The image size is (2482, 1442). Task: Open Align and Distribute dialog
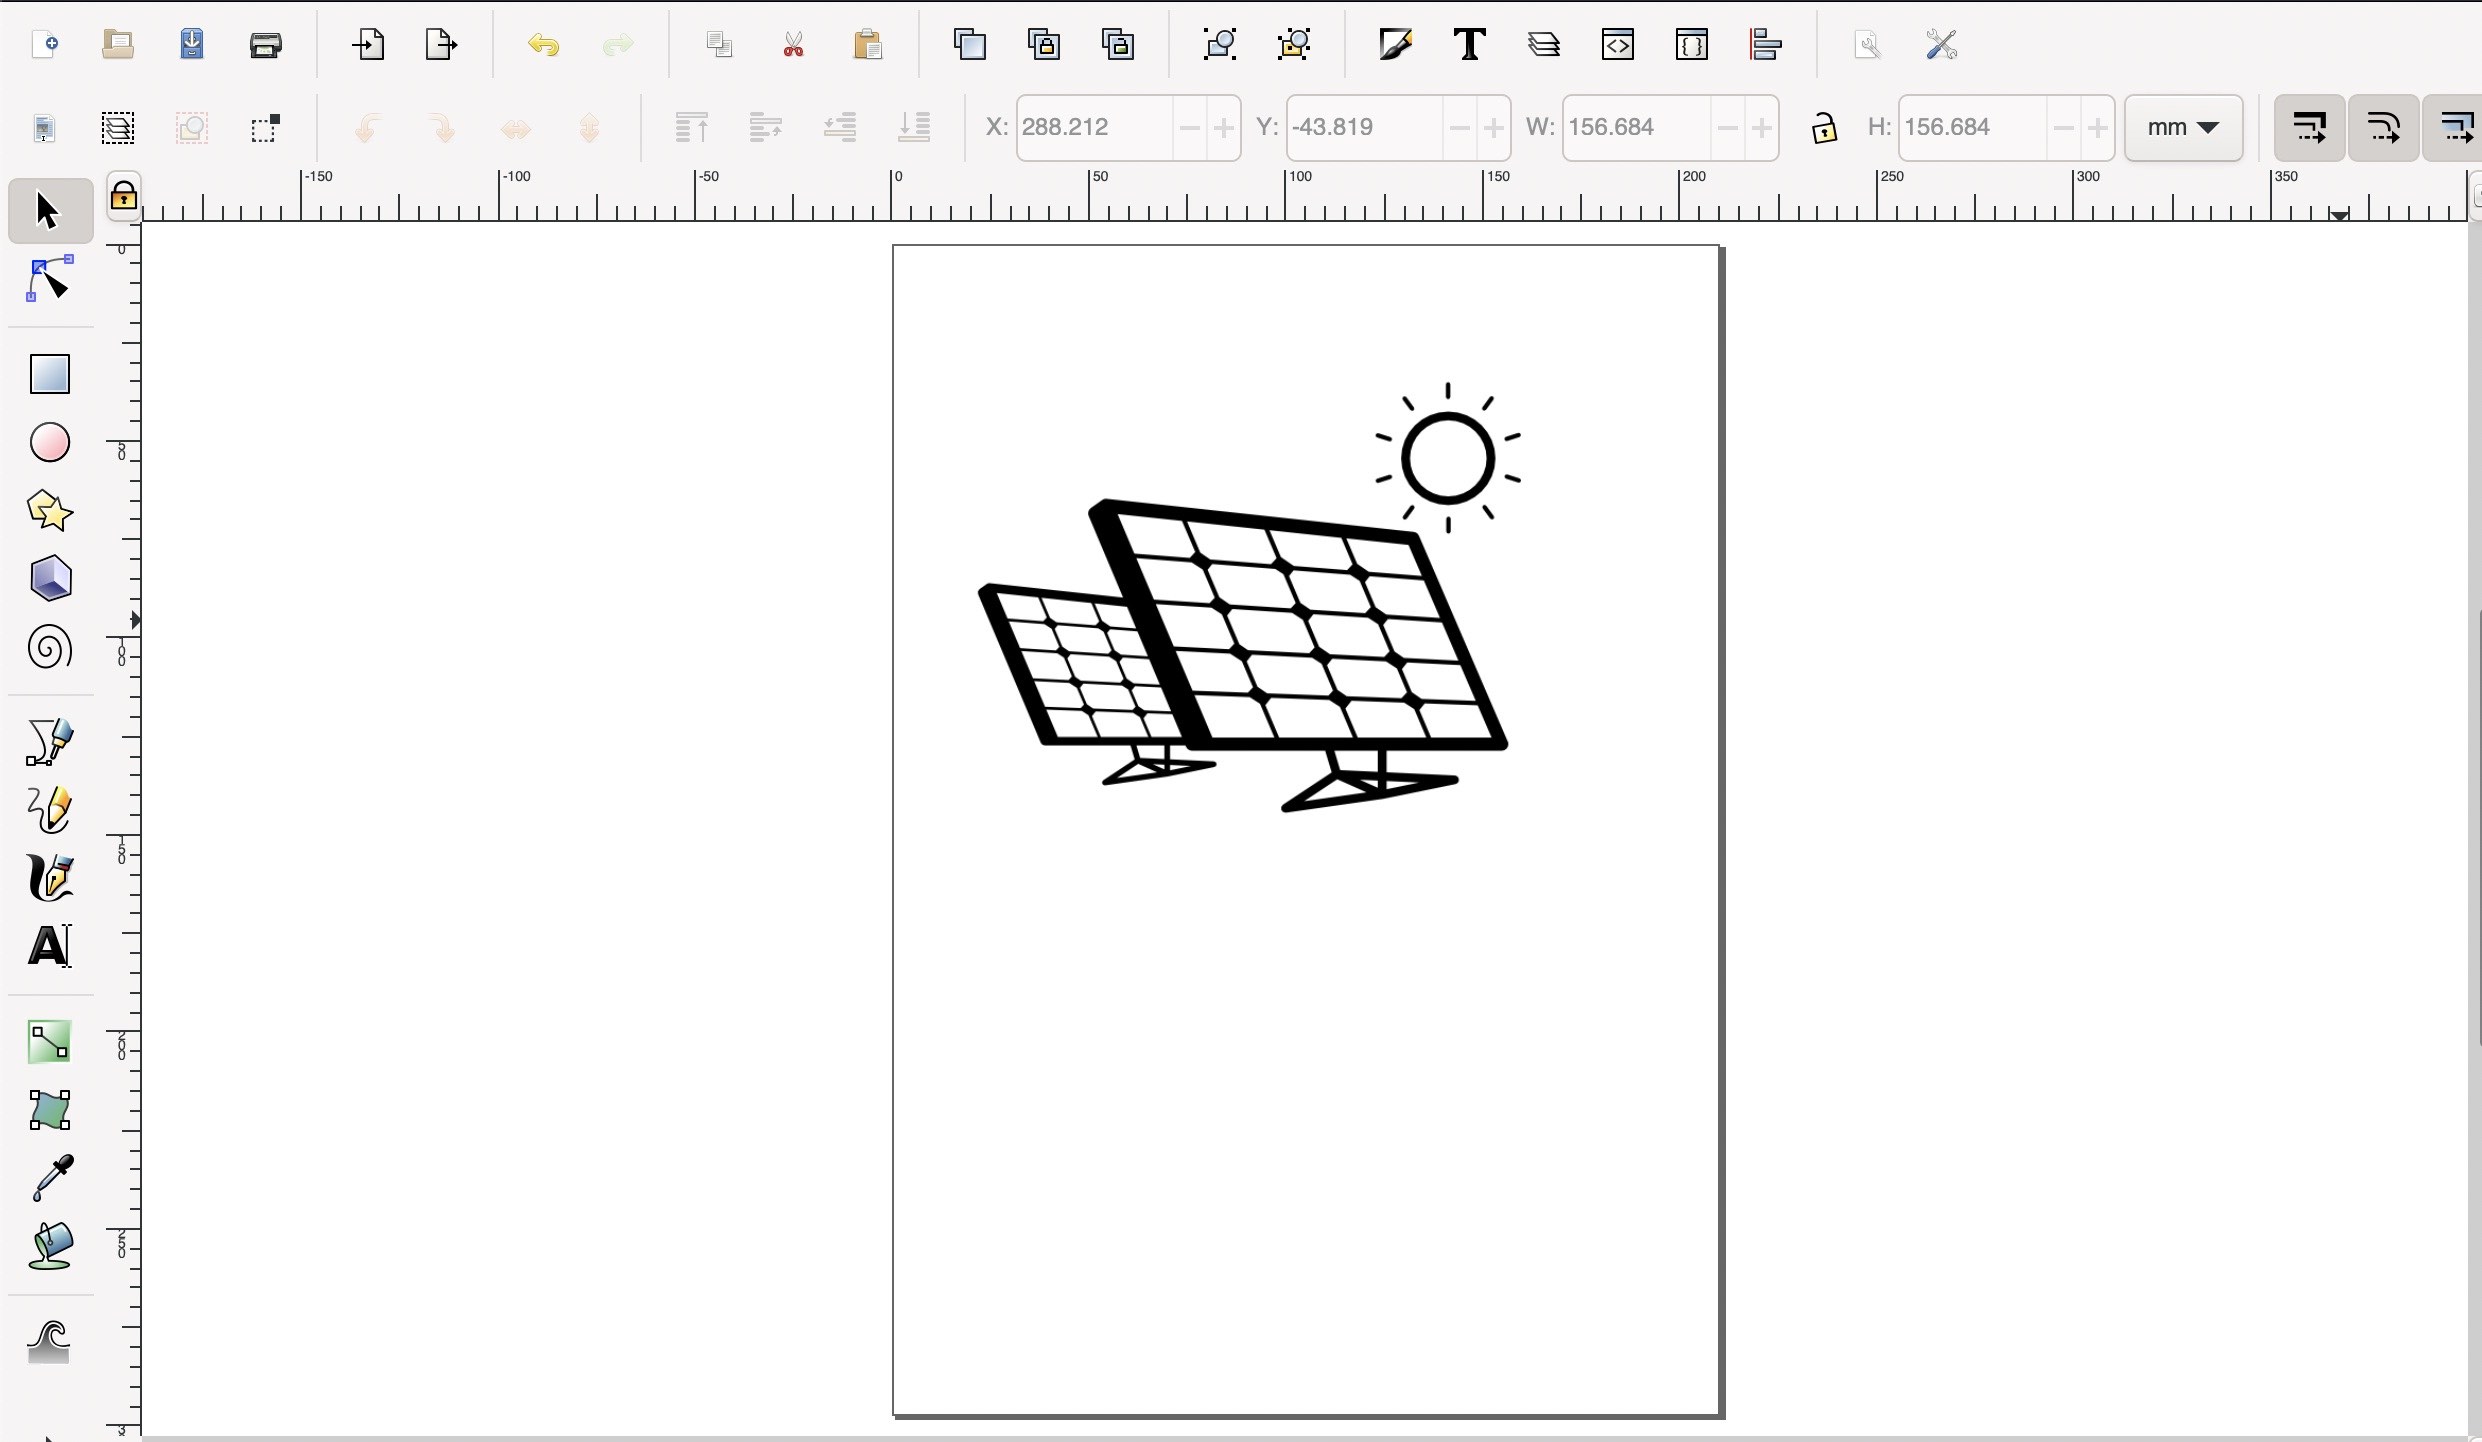(1766, 45)
